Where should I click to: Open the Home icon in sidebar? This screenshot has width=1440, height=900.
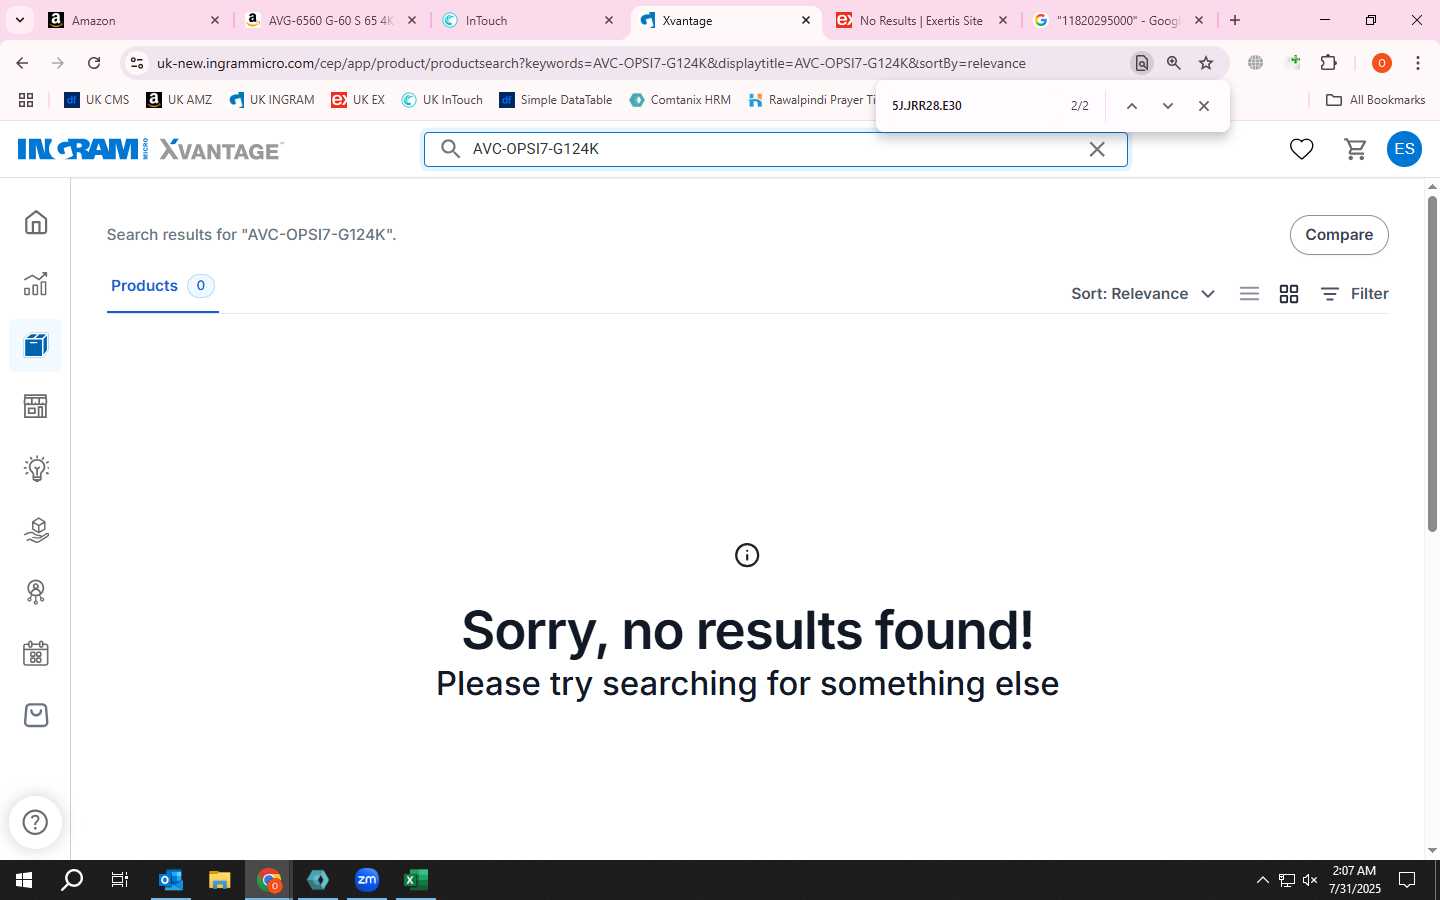pyautogui.click(x=36, y=222)
